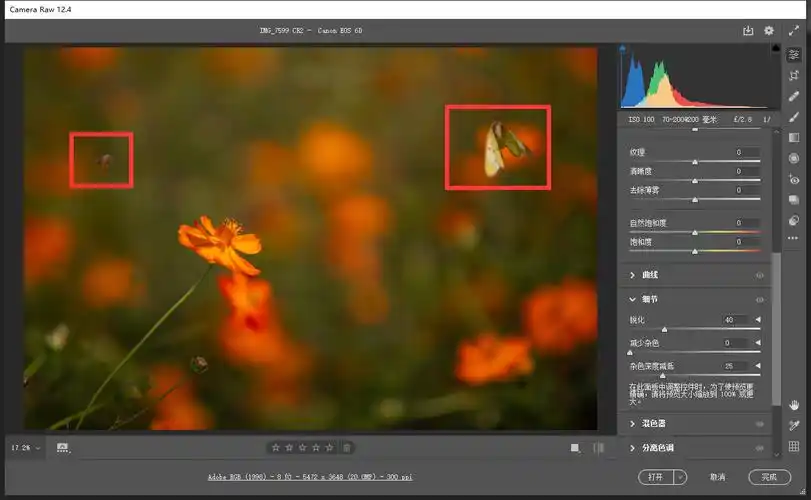Viewport: 811px width, 500px height.
Task: Select the Radial Filter tool
Action: 794,158
